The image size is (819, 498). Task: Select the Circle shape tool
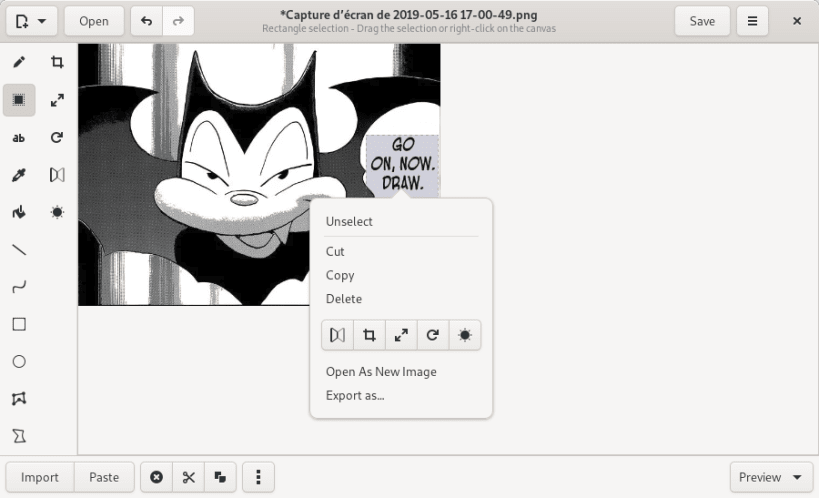click(x=19, y=362)
